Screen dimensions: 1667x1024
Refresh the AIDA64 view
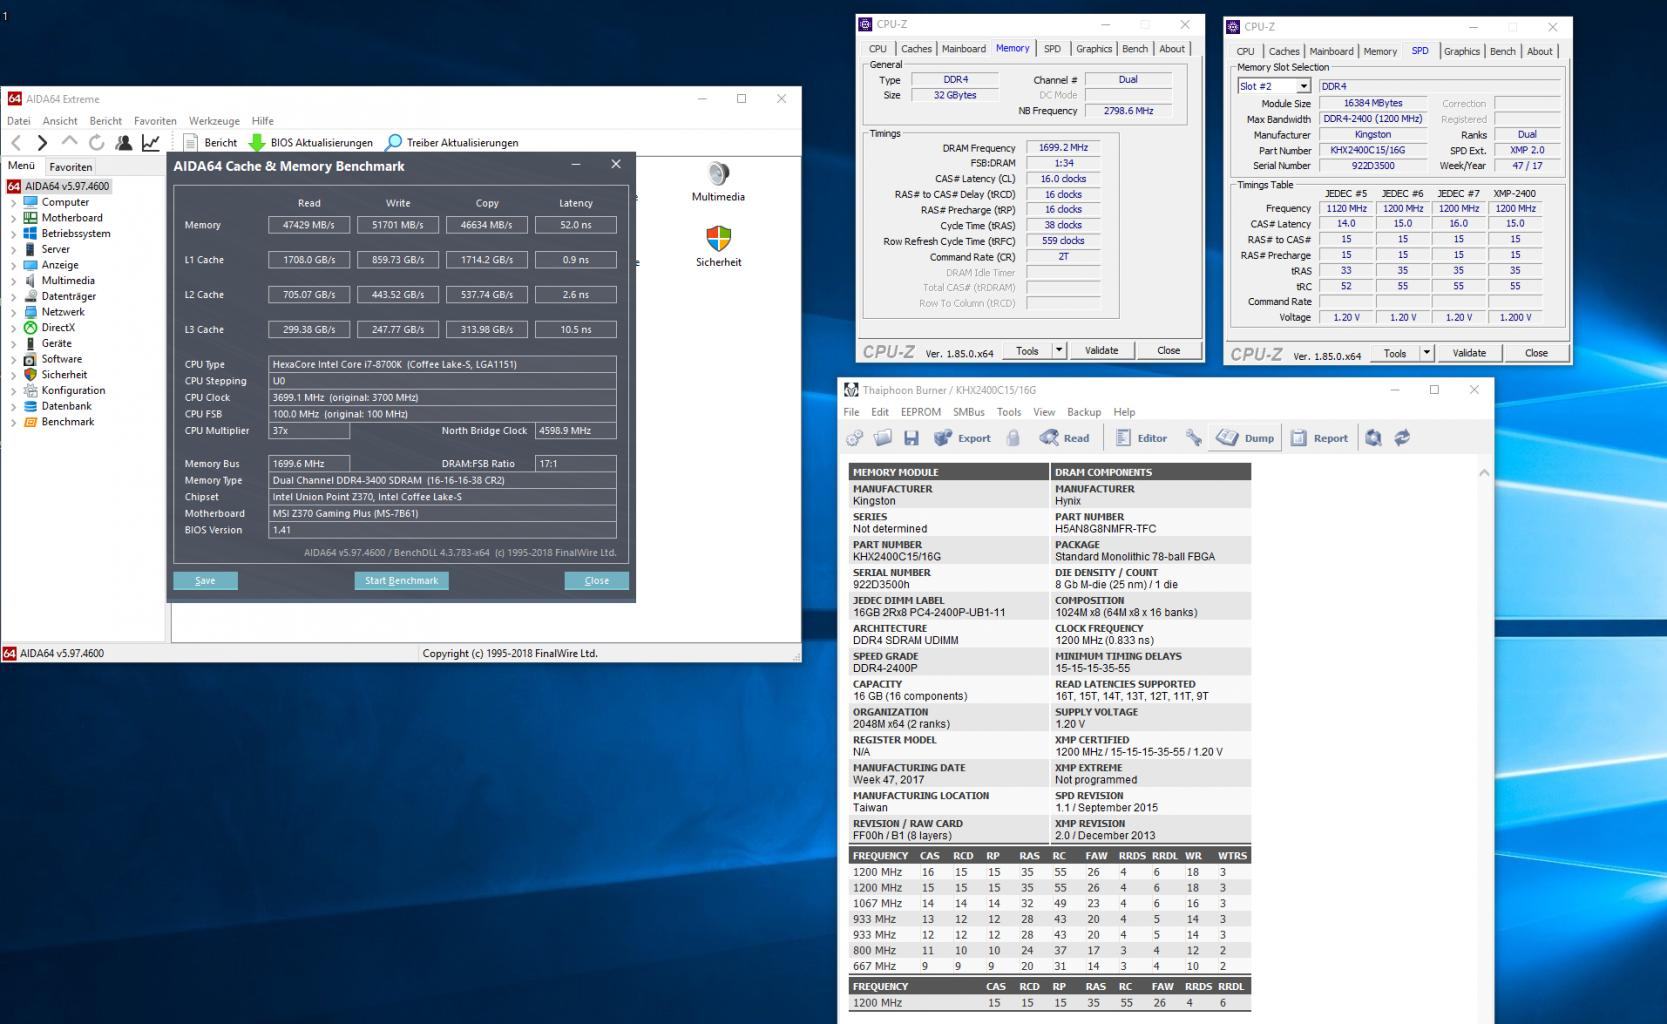96,143
